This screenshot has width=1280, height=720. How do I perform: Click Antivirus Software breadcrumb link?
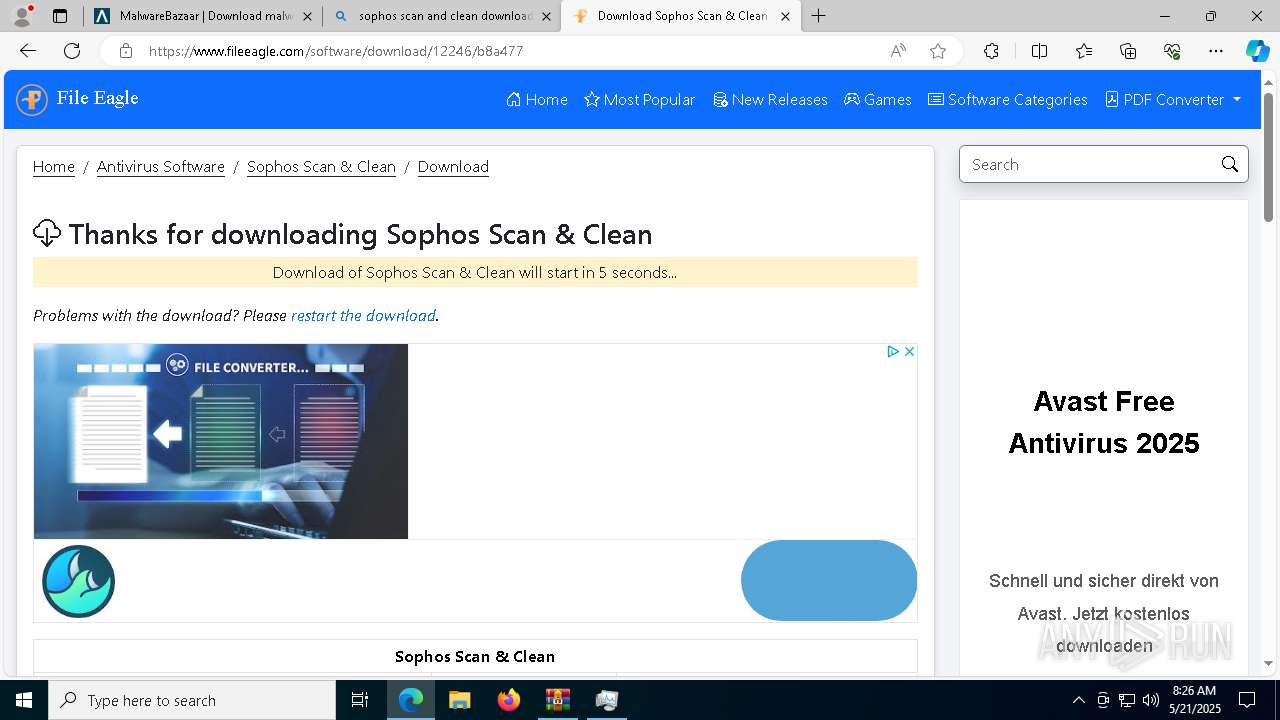[x=161, y=167]
